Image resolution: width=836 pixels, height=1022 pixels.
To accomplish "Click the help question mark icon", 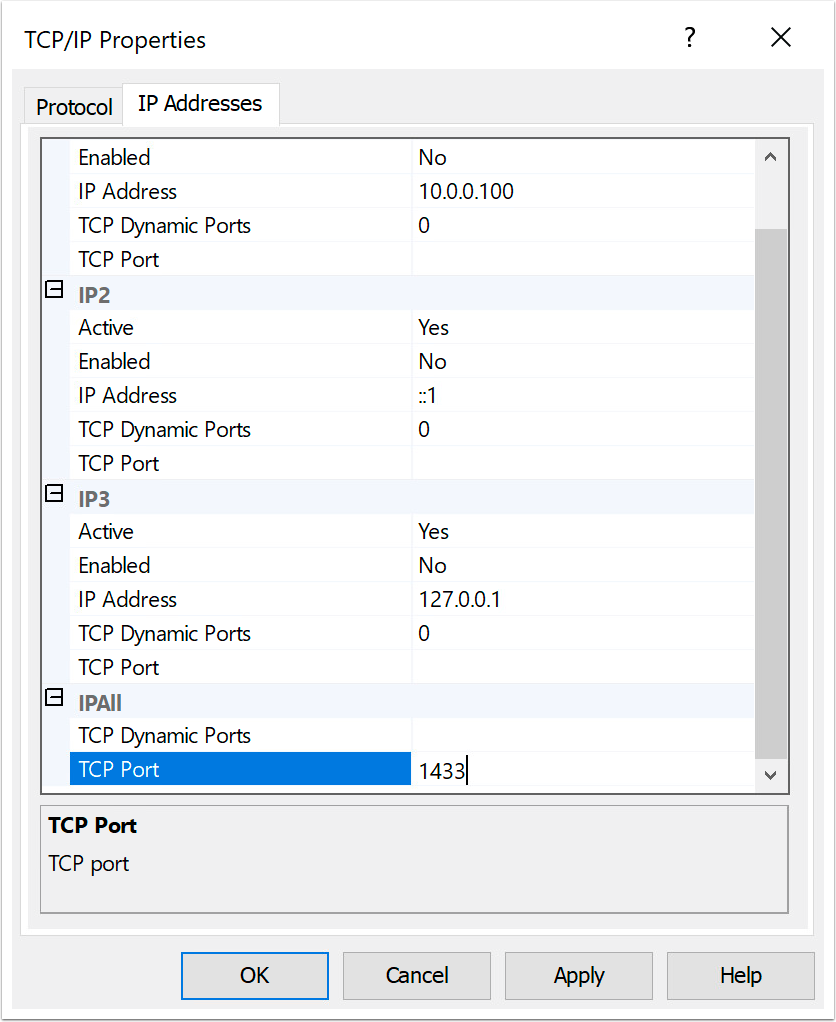I will coord(690,37).
